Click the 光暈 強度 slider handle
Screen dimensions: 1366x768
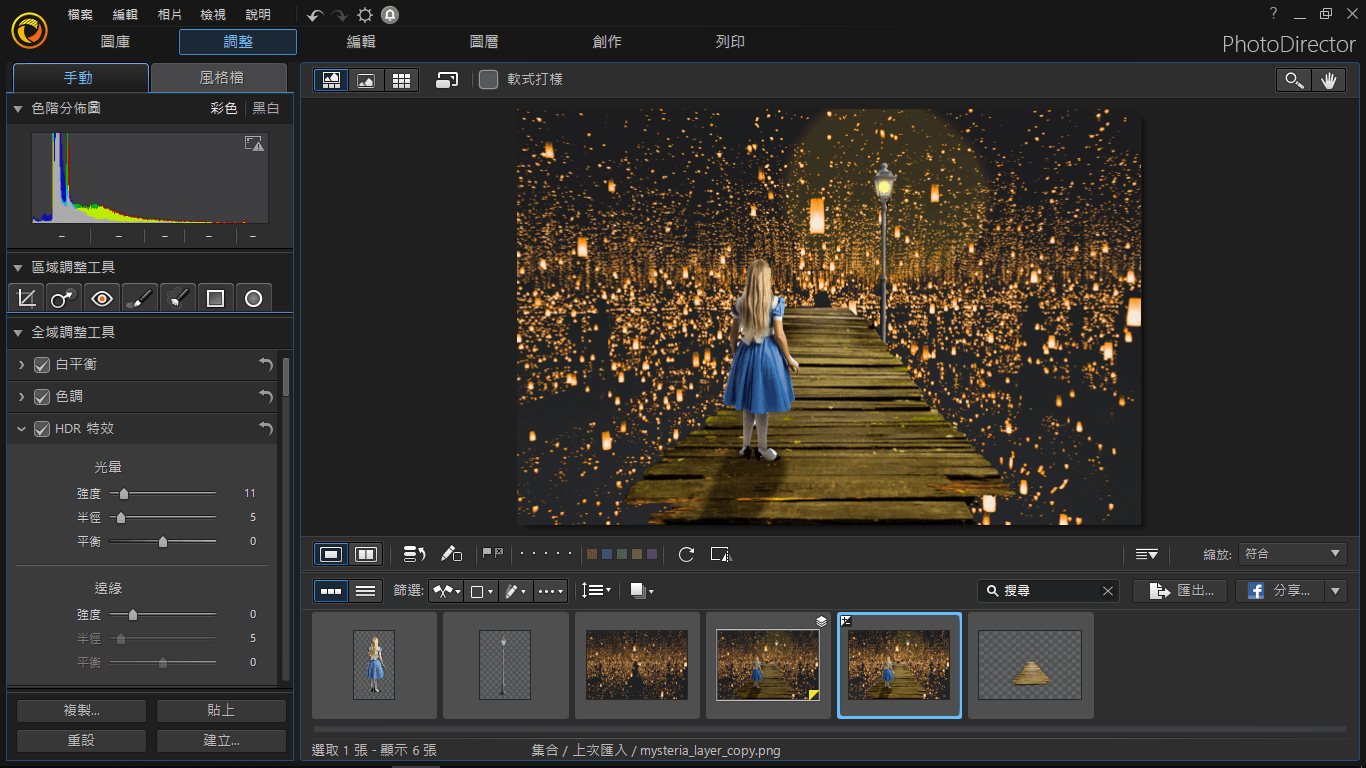point(124,494)
